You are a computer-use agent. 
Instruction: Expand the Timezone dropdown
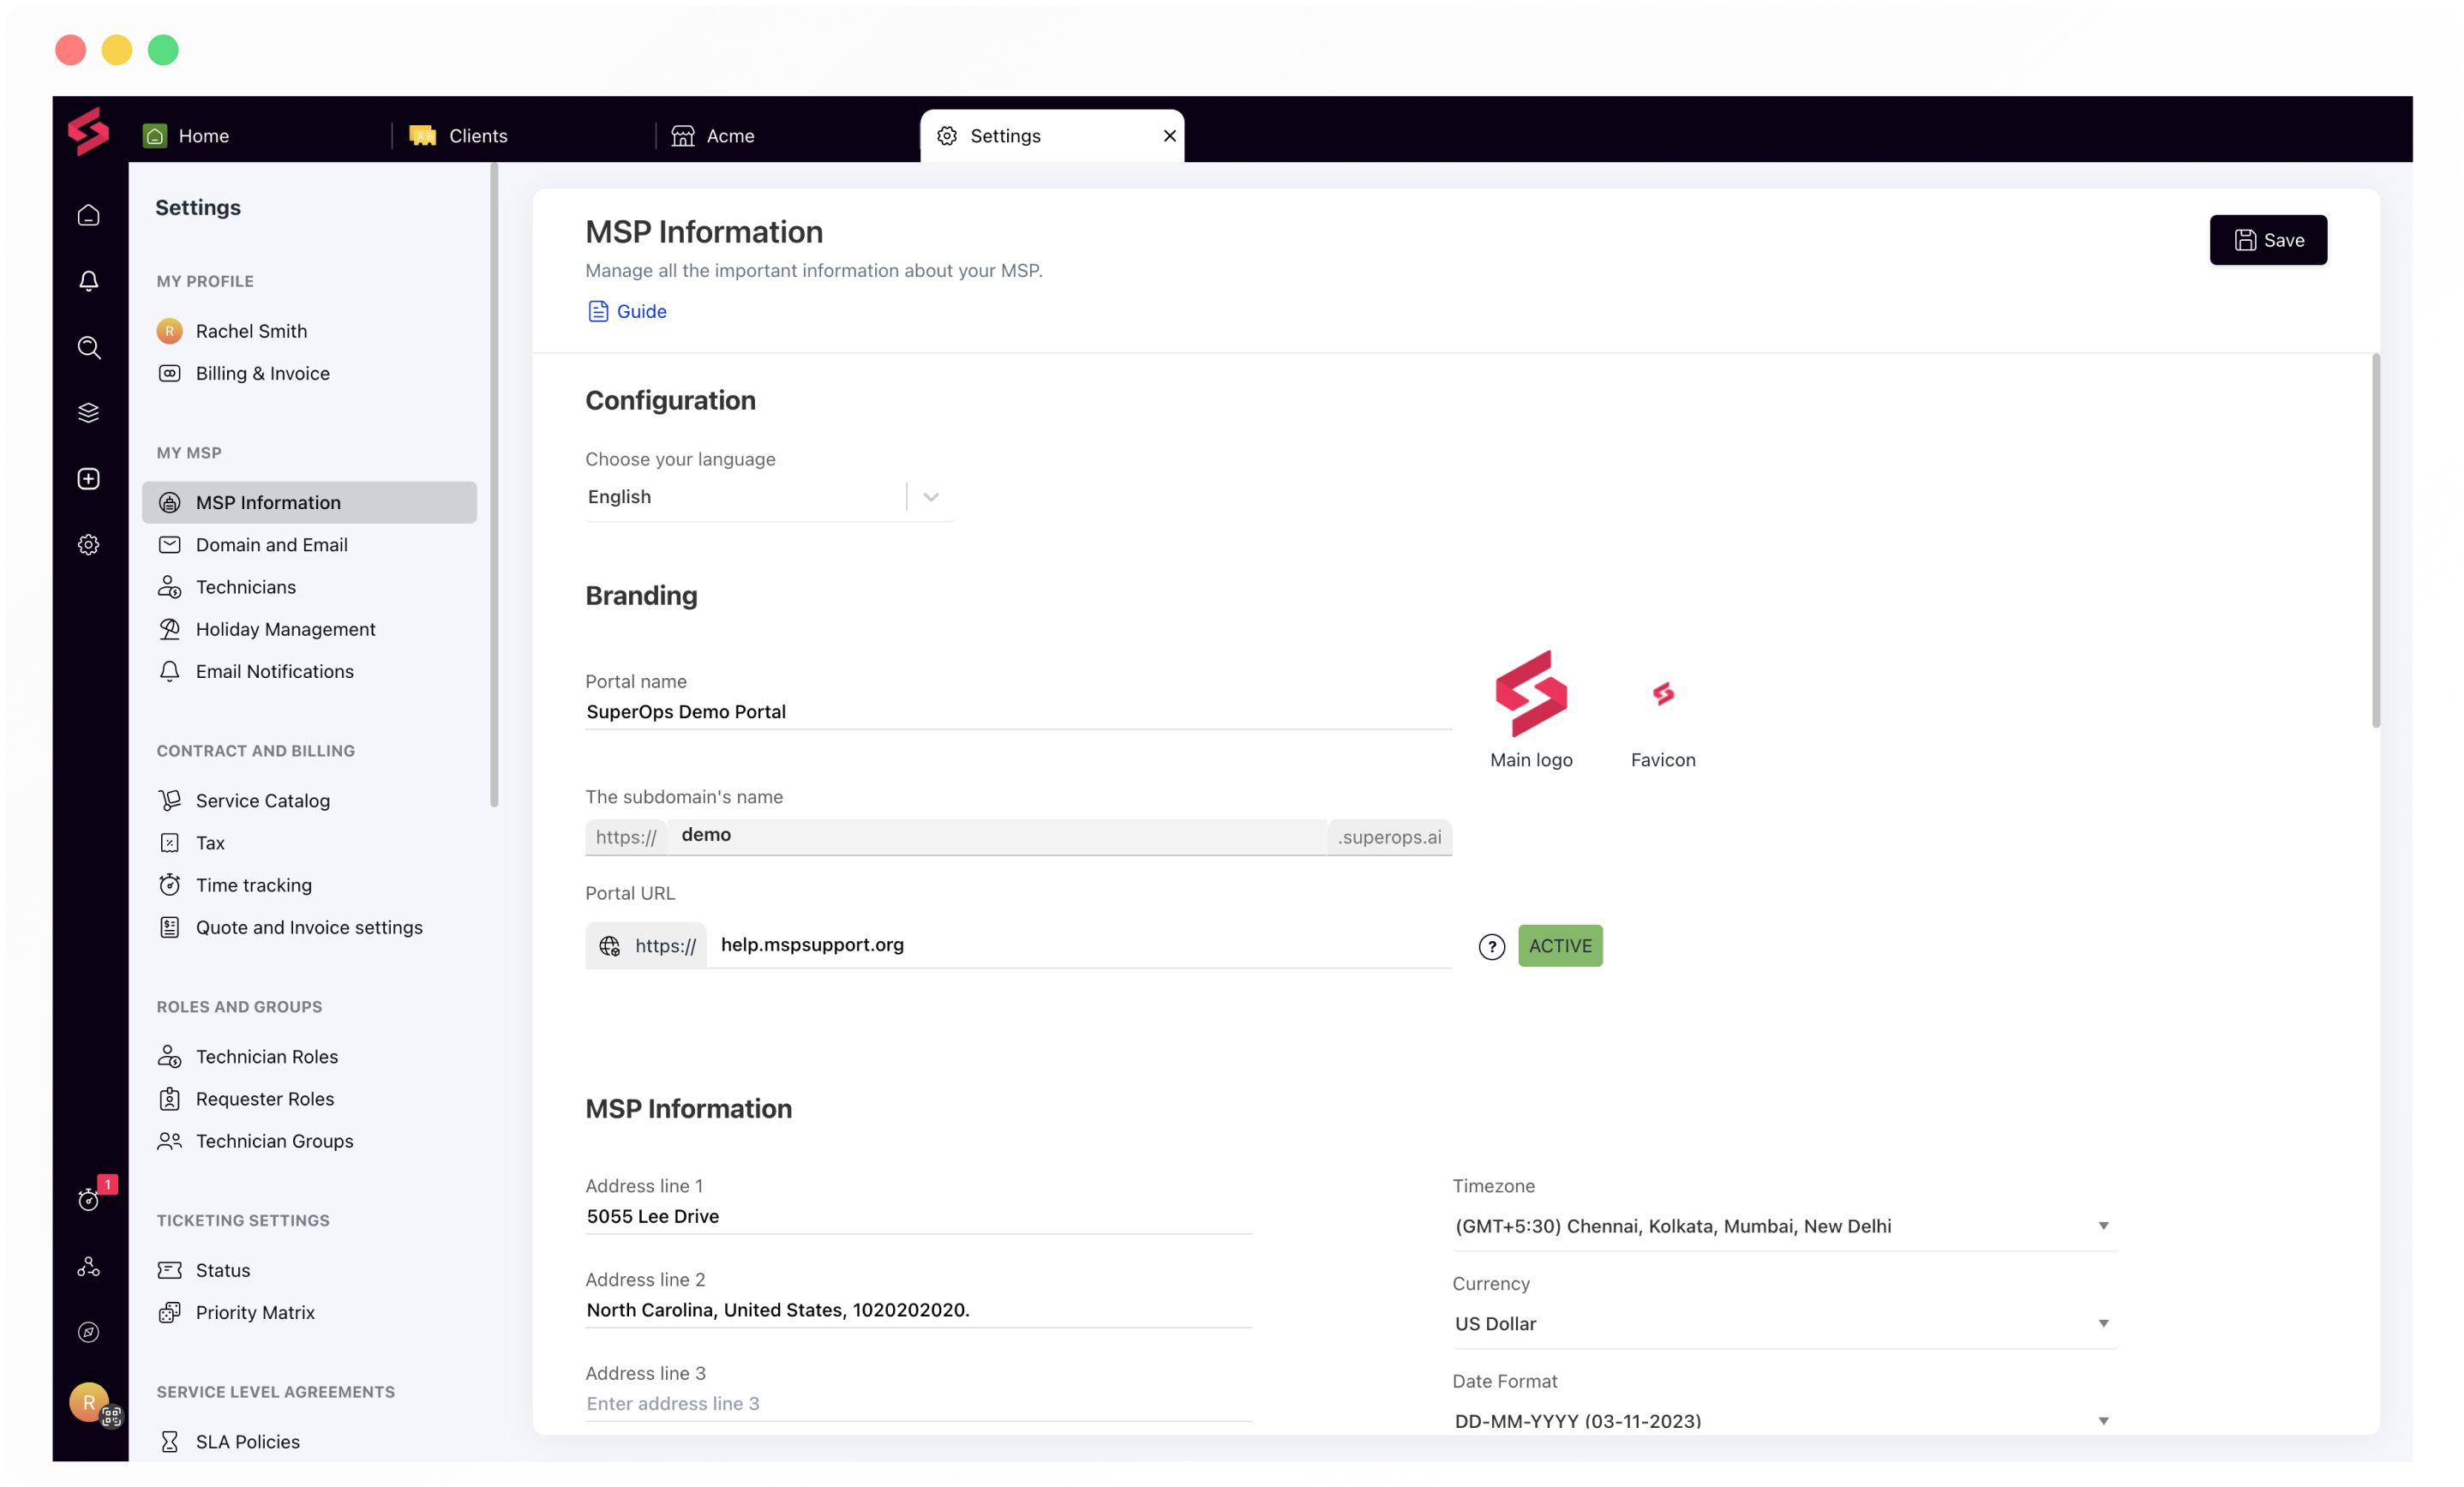click(x=1784, y=1226)
